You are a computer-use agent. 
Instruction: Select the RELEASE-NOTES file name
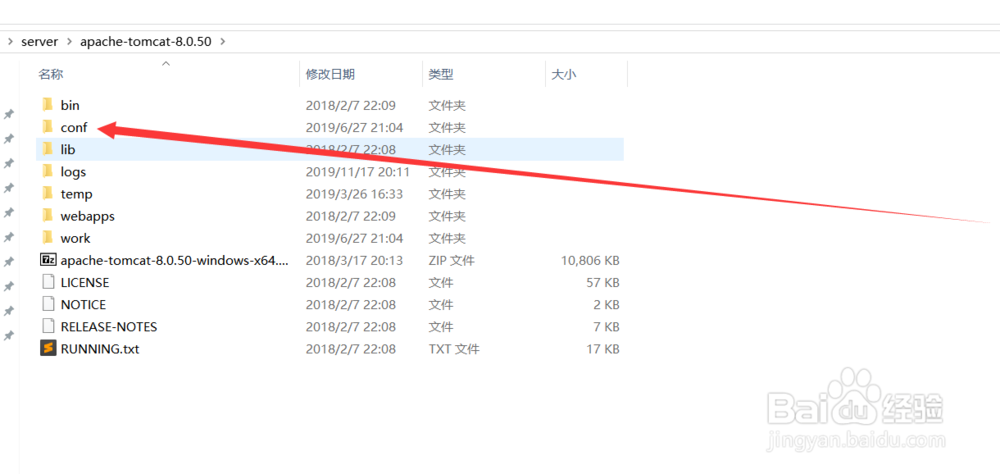pyautogui.click(x=109, y=327)
